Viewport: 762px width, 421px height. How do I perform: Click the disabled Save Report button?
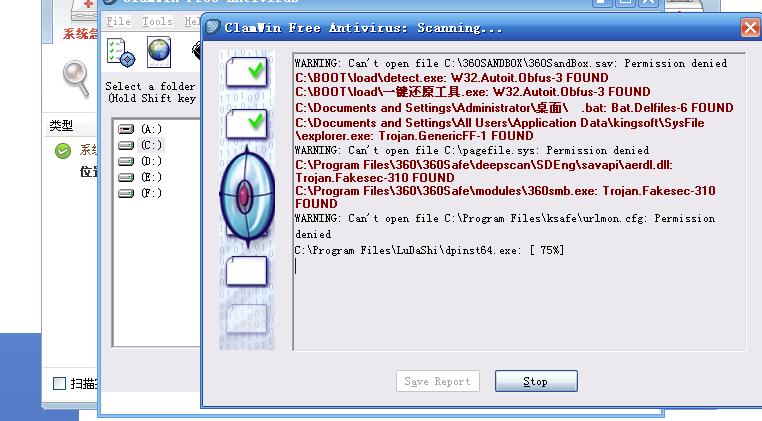[x=437, y=381]
